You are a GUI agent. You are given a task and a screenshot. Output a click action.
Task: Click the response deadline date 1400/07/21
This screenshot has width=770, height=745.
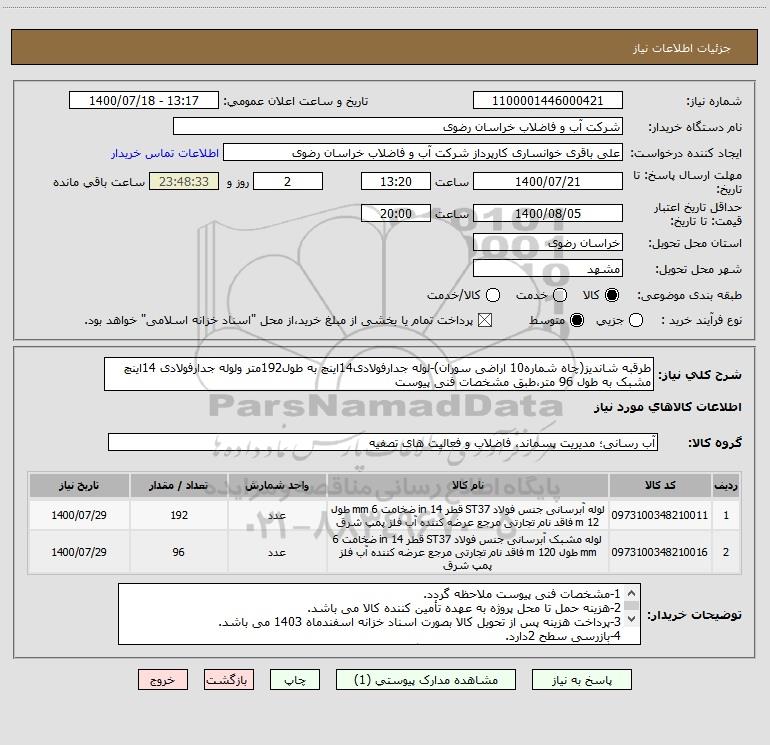[548, 181]
